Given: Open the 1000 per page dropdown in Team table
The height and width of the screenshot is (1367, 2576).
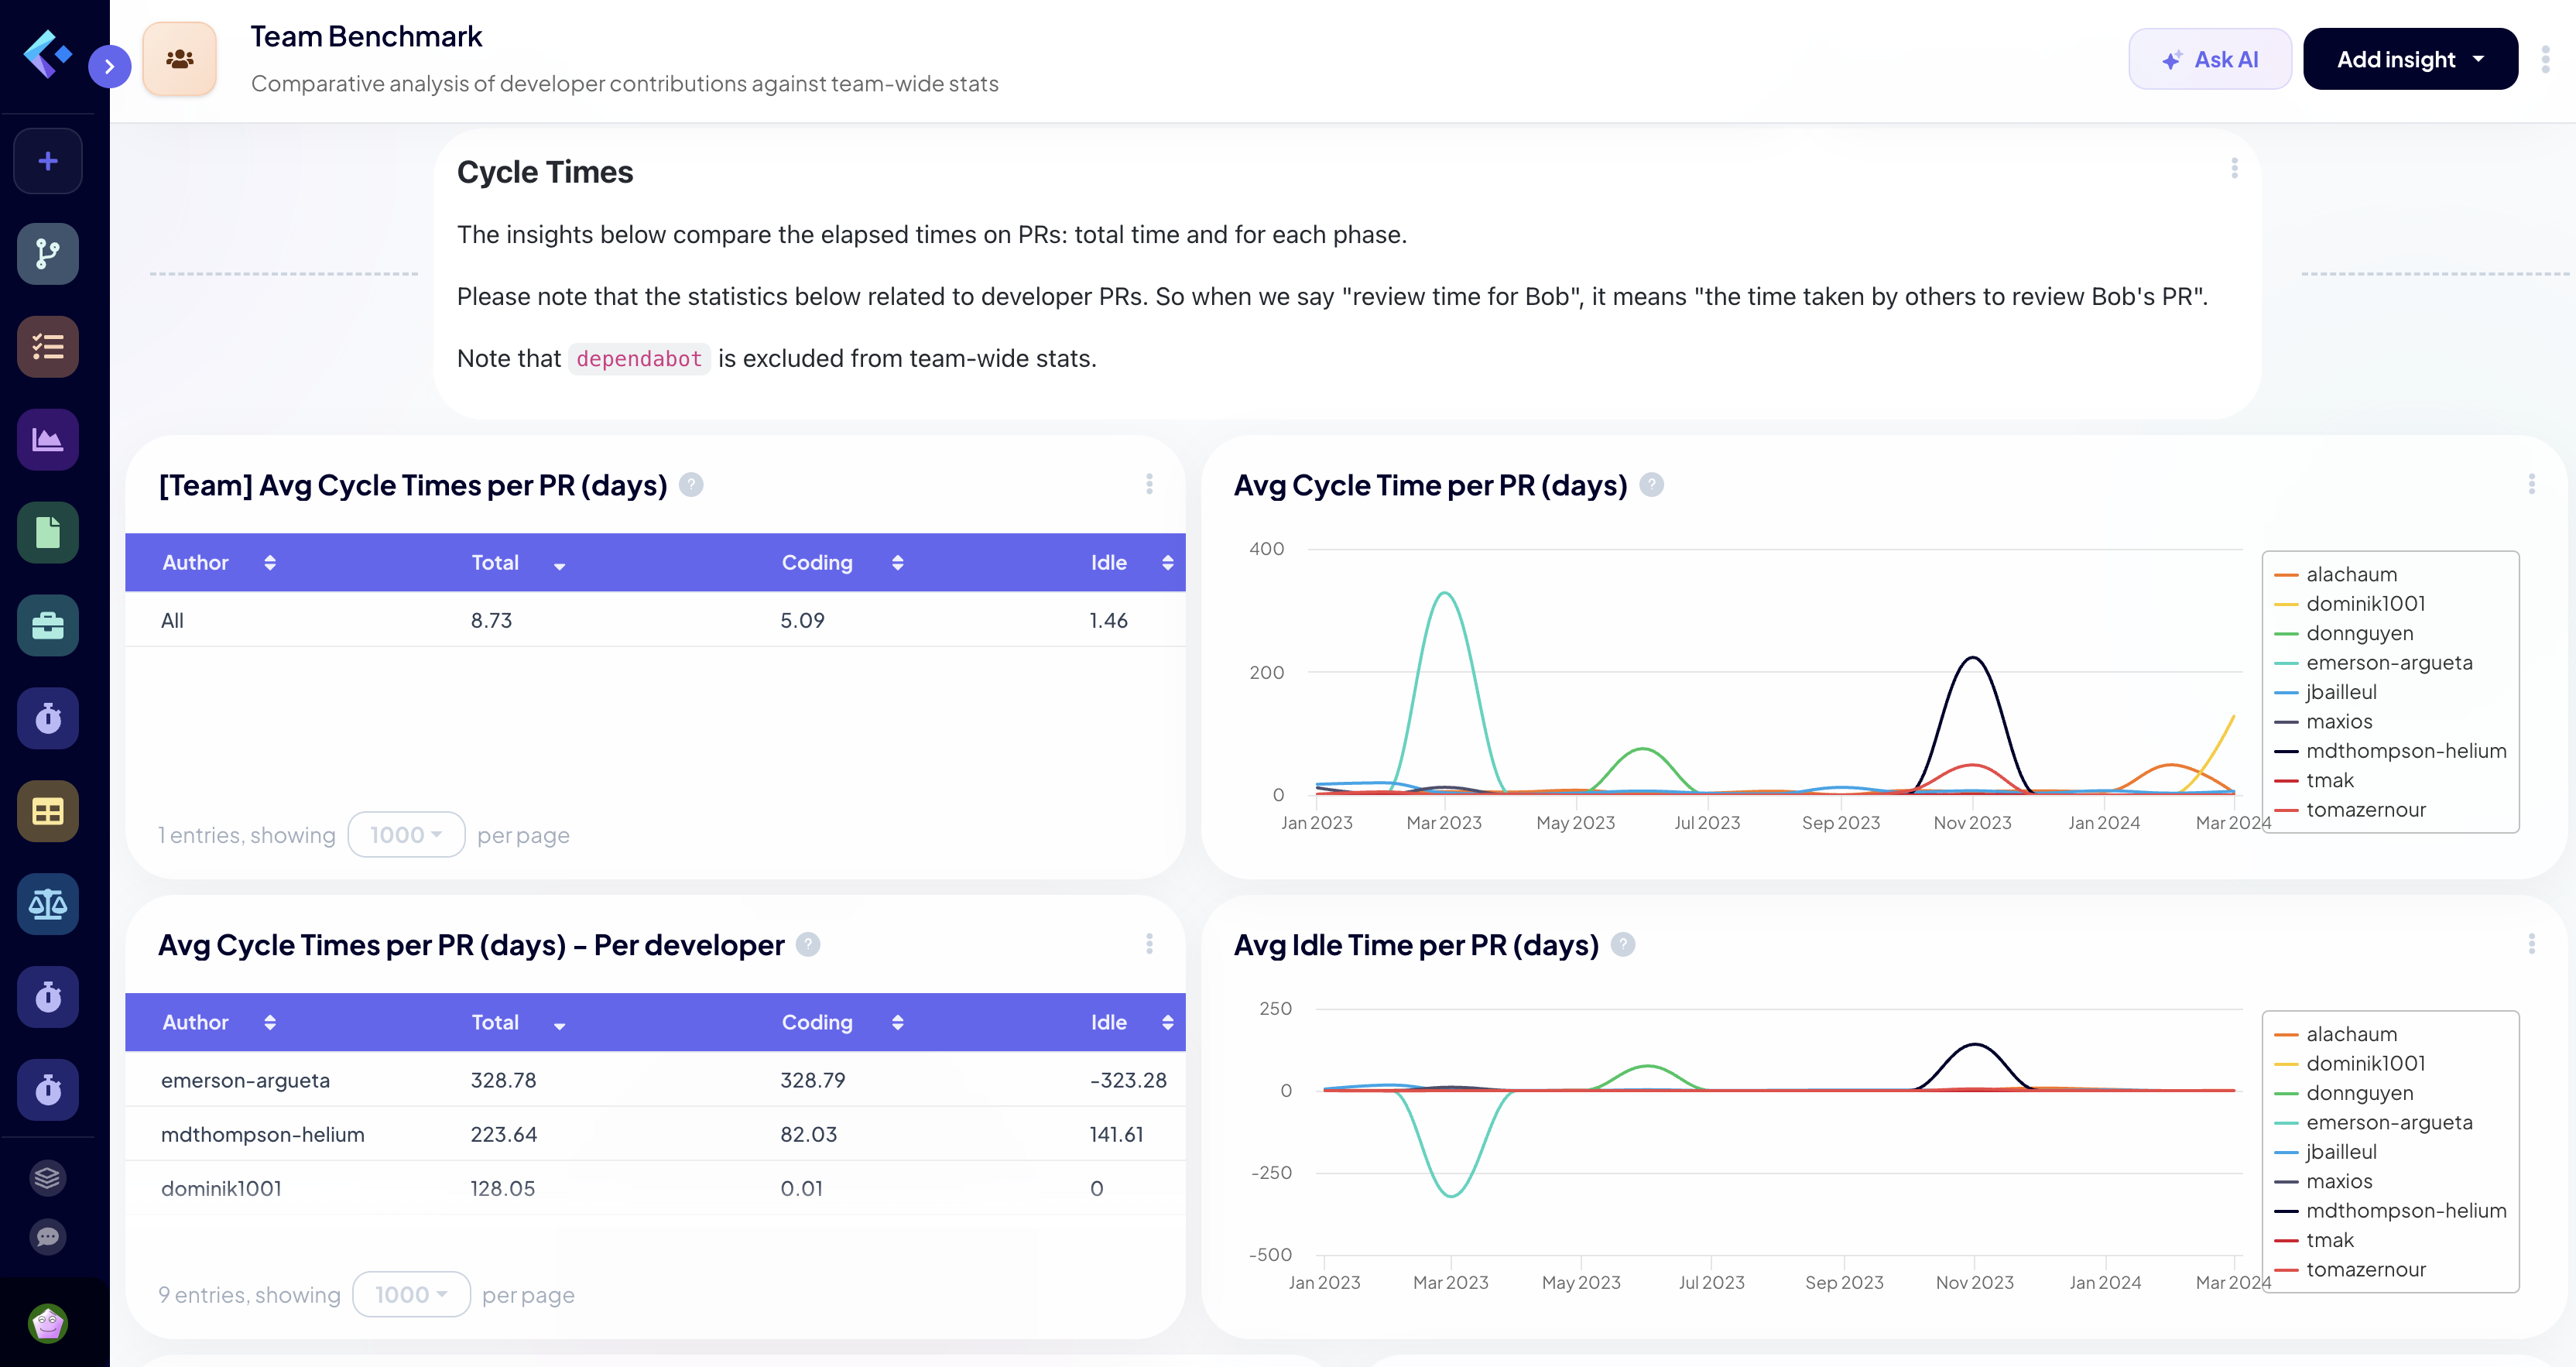Looking at the screenshot, I should 406,835.
